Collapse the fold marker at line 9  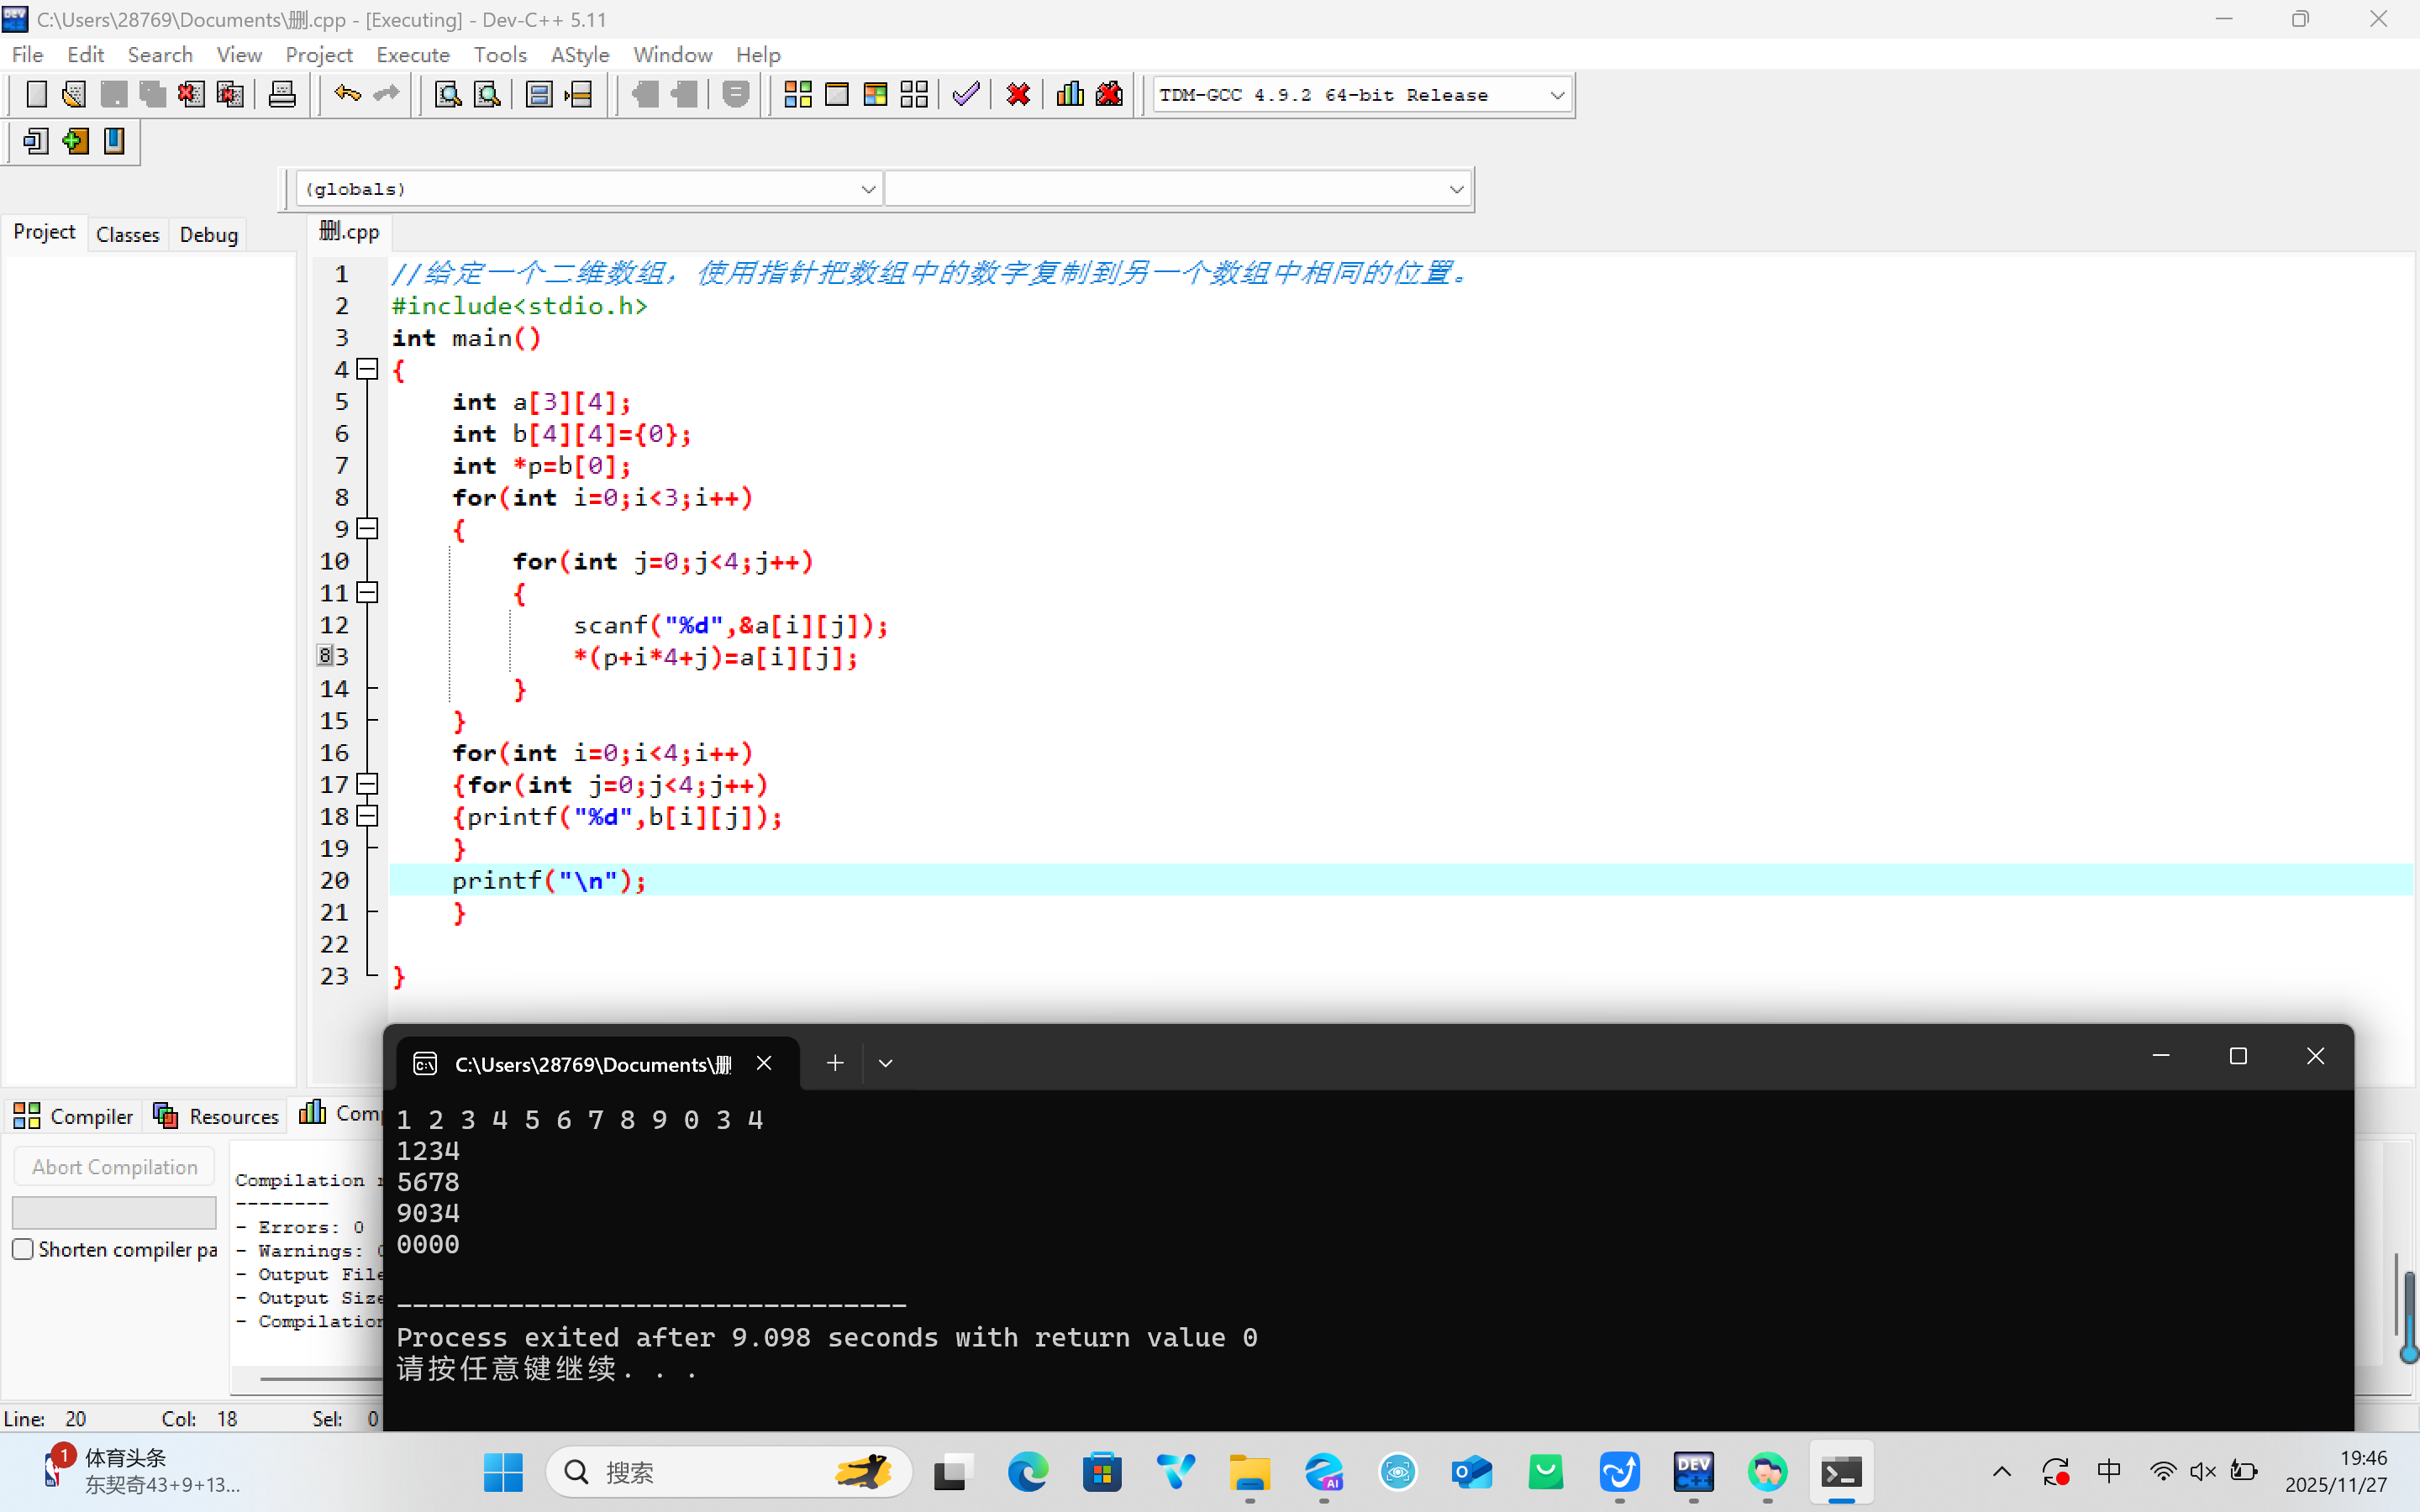[368, 529]
